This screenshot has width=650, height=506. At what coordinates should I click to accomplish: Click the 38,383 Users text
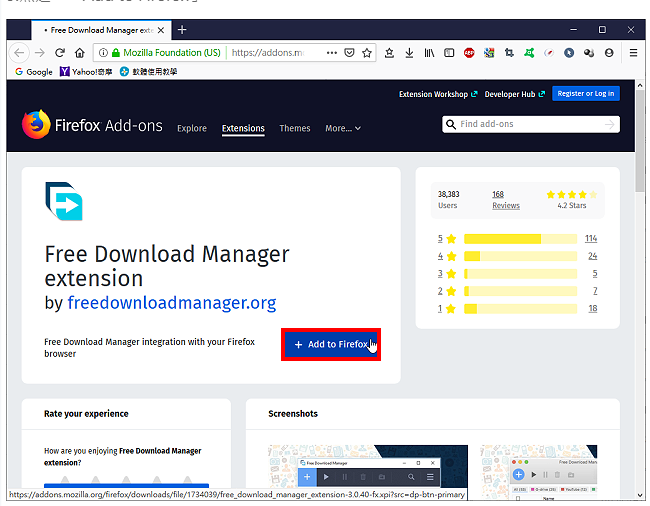(449, 200)
